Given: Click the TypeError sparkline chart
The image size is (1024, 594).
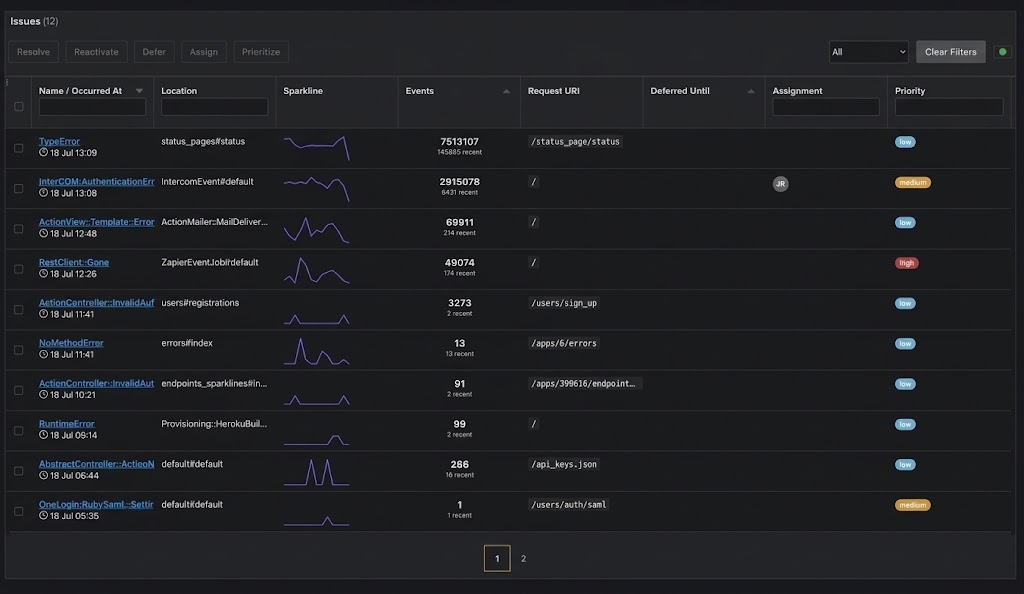Looking at the screenshot, I should [317, 148].
